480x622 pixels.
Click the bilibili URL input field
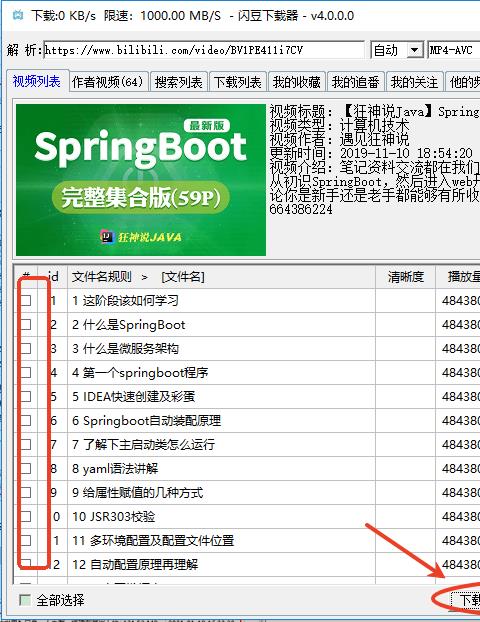coord(204,50)
